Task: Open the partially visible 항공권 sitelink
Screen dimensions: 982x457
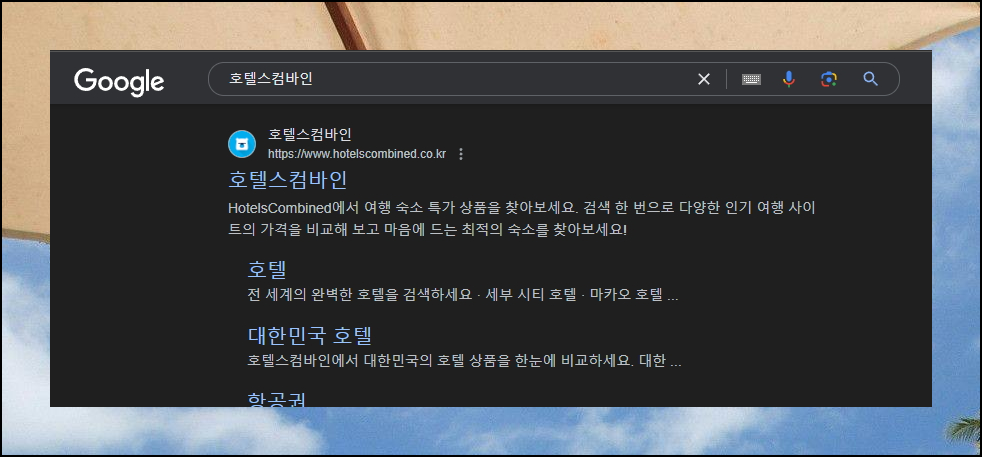Action: coord(276,399)
